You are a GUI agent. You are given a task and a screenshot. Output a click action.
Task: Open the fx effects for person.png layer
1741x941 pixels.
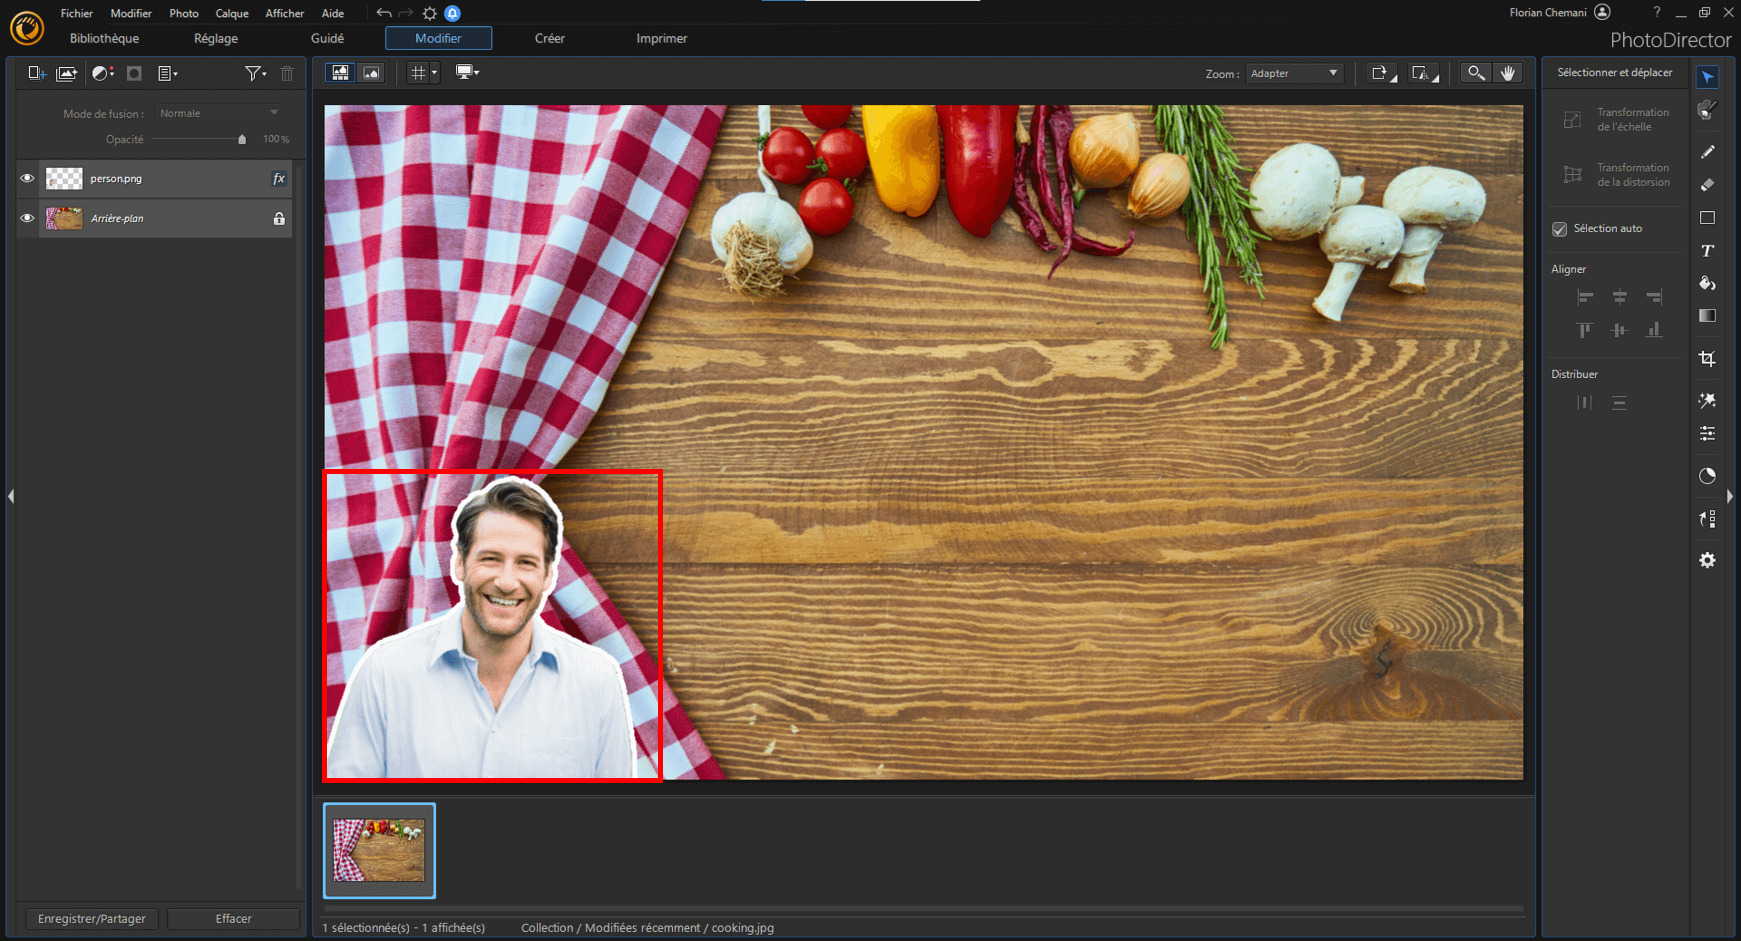(279, 179)
